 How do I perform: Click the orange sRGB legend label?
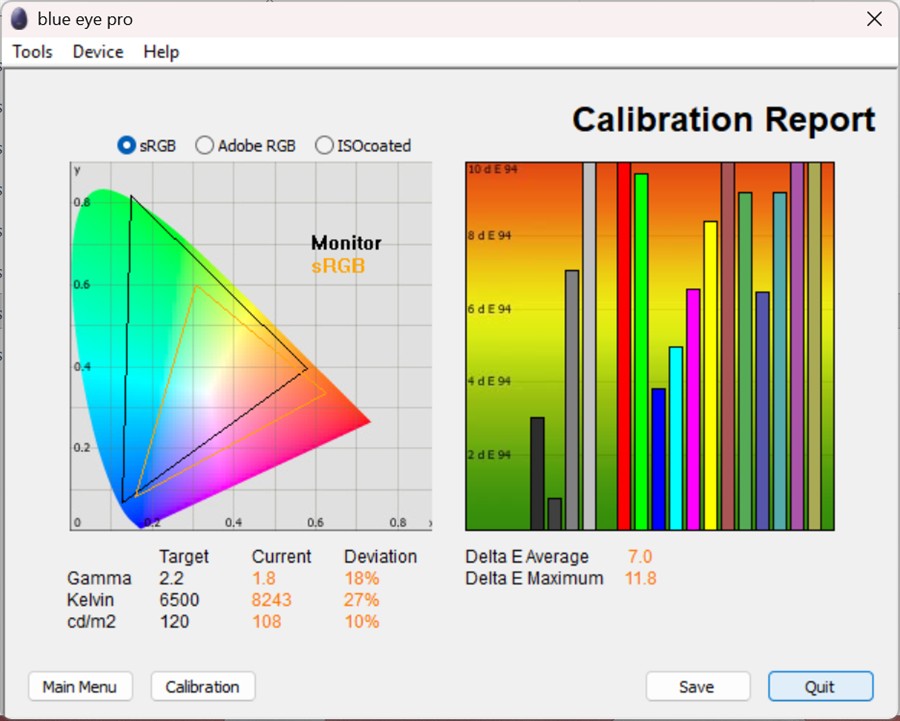coord(338,267)
